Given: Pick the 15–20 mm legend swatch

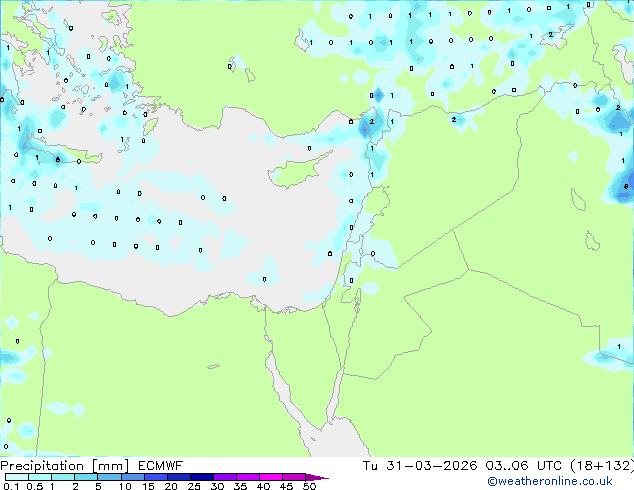Looking at the screenshot, I should (x=155, y=477).
